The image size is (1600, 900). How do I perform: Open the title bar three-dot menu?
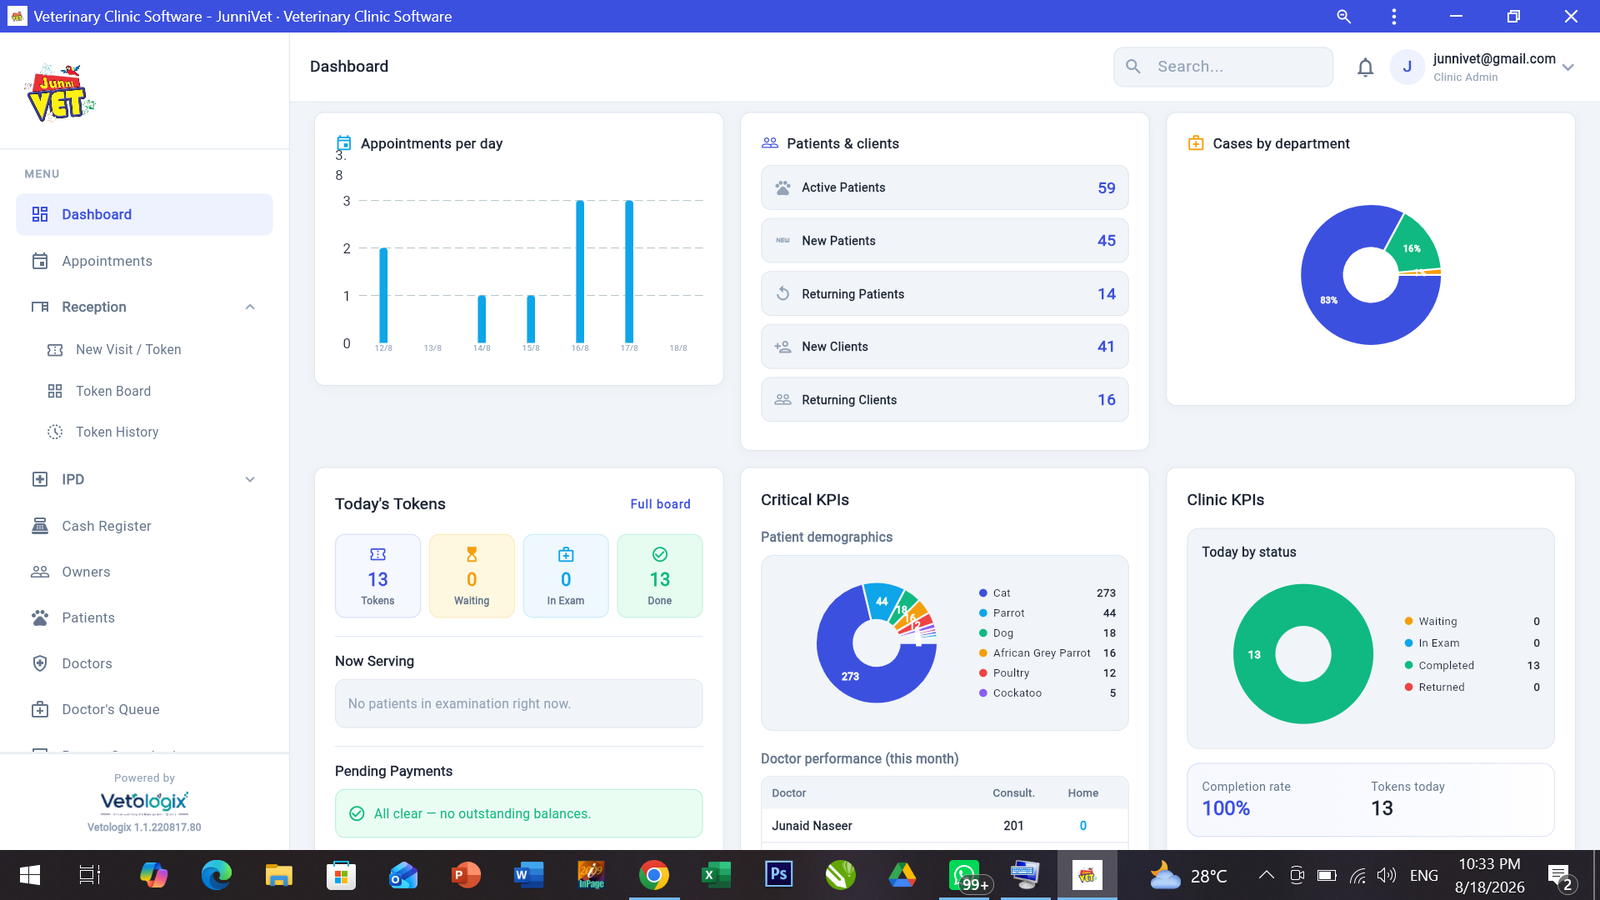[x=1394, y=16]
